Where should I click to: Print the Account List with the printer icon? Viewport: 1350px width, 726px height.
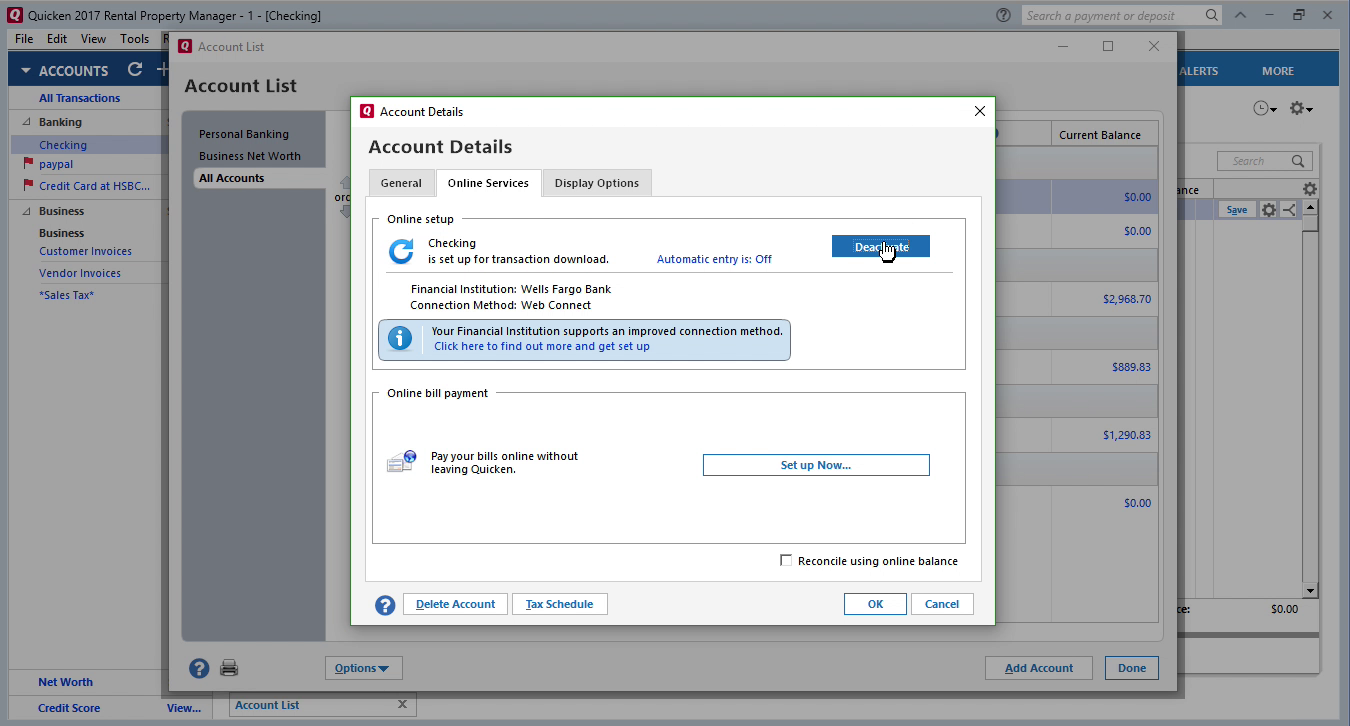pos(229,668)
